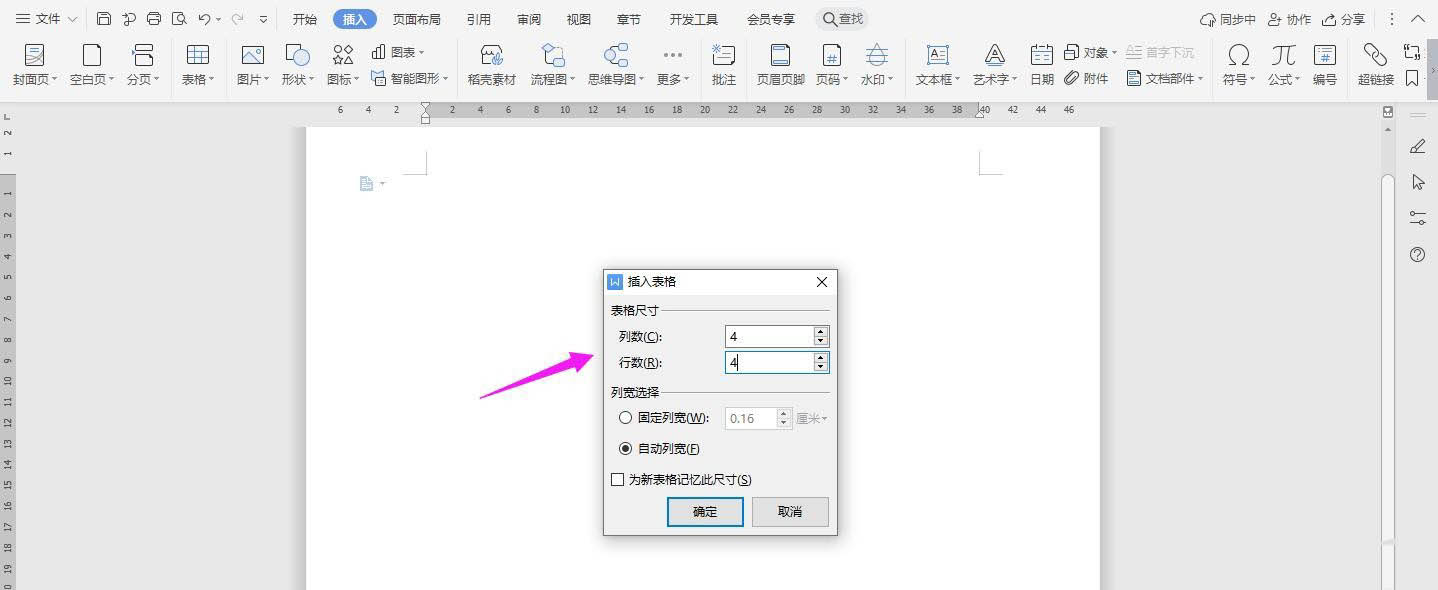Switch to the 页面布局 tab
The image size is (1438, 590).
pyautogui.click(x=416, y=19)
